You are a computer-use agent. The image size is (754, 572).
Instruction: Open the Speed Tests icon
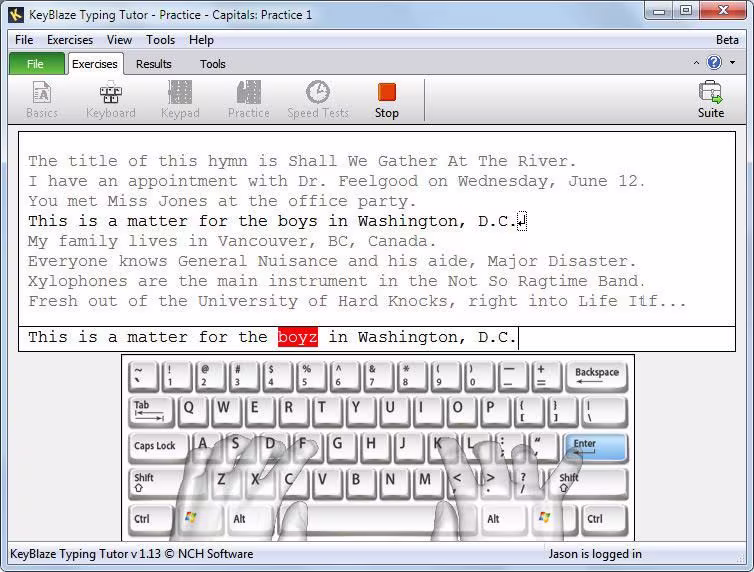pos(318,99)
